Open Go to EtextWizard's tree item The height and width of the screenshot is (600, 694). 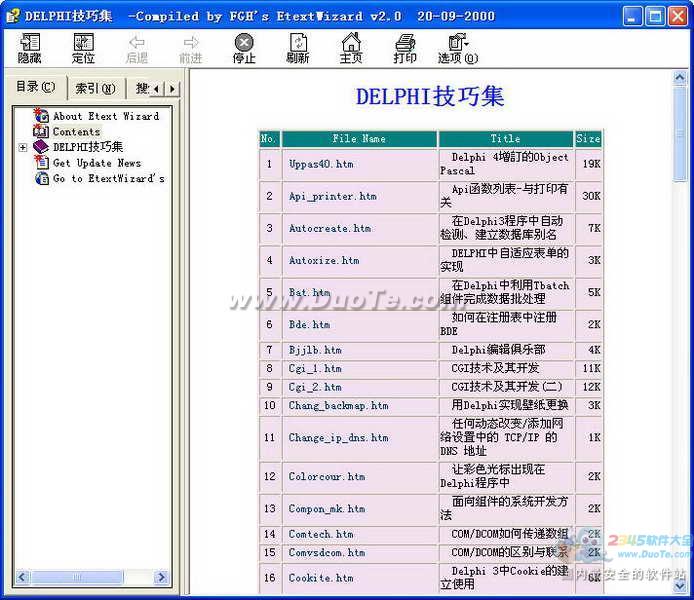pyautogui.click(x=108, y=178)
